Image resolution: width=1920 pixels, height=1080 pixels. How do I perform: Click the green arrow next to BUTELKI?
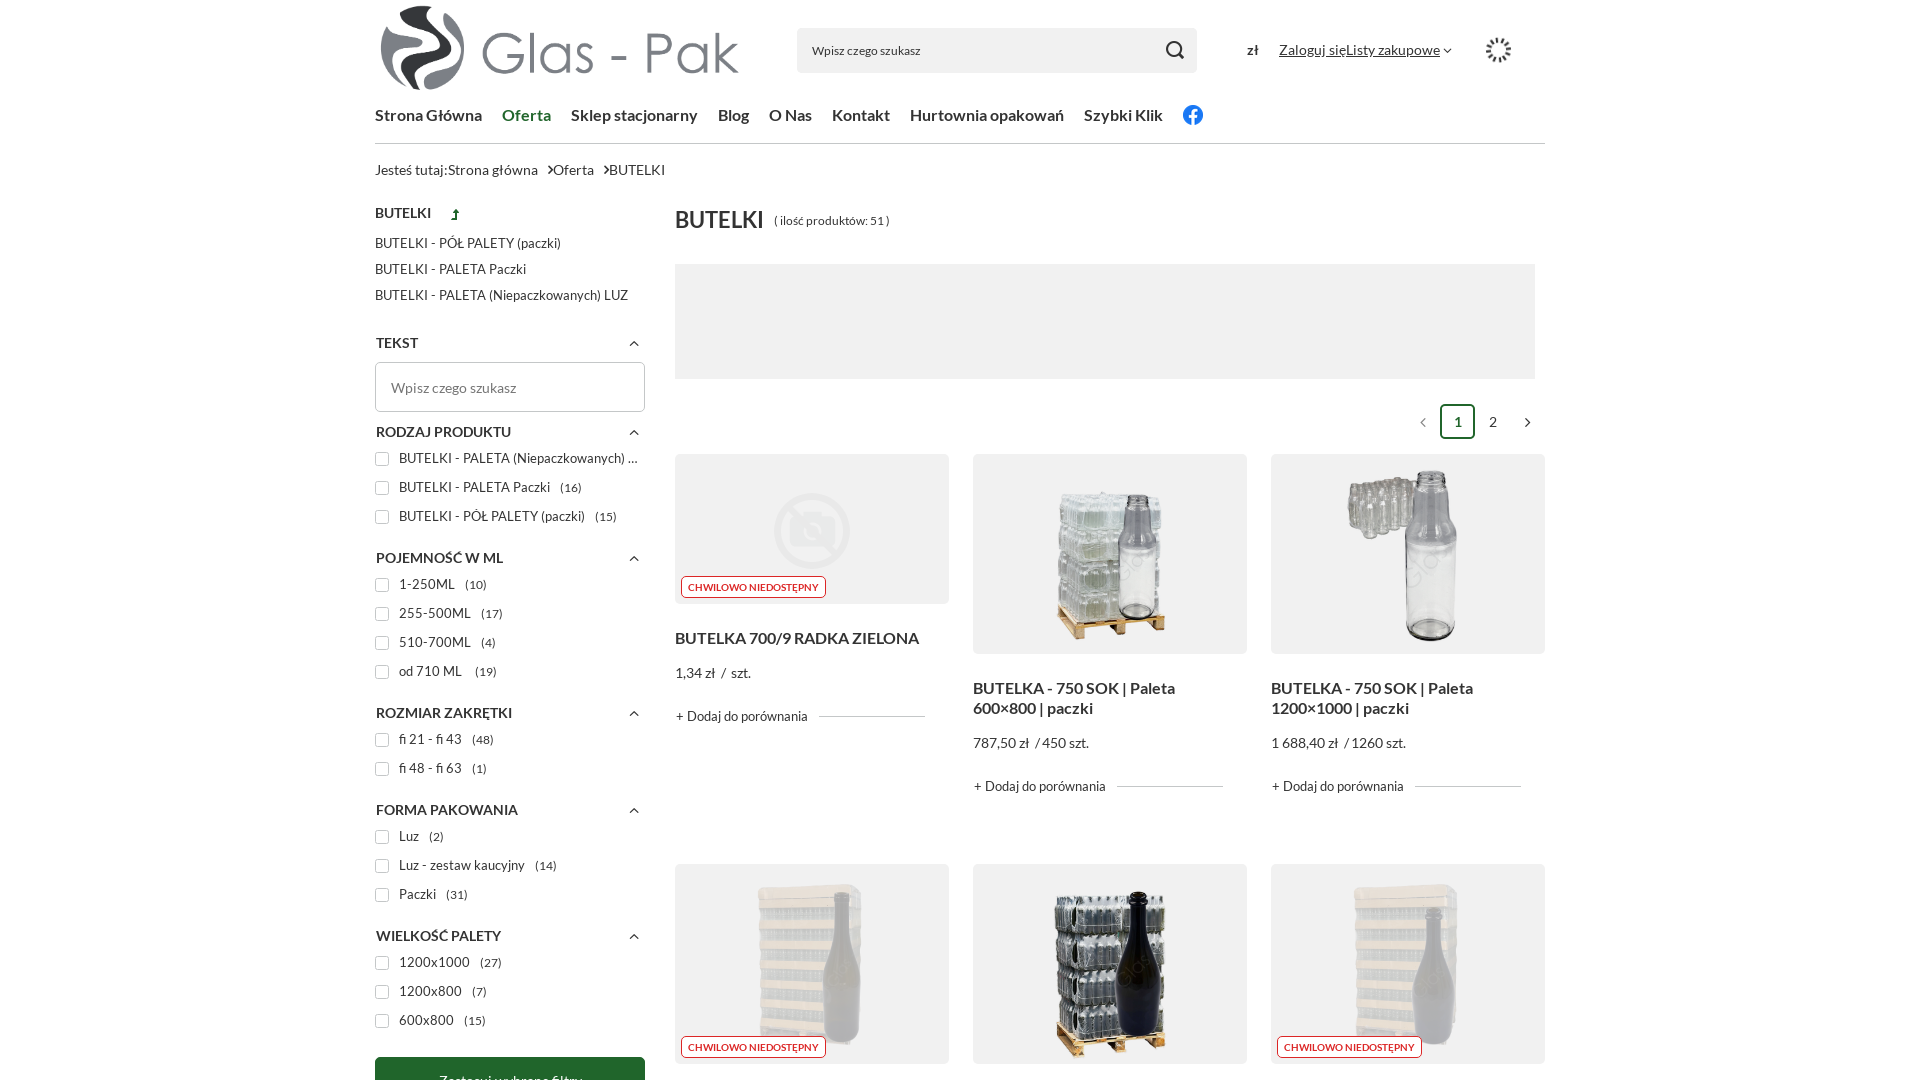455,214
